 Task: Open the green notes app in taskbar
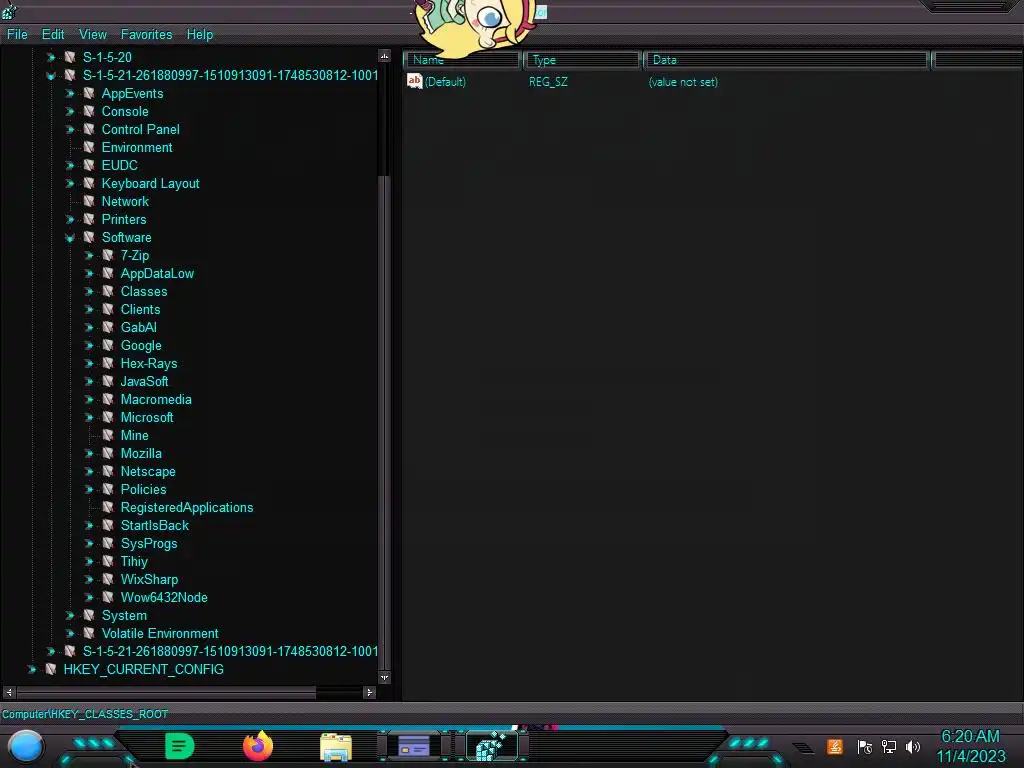coord(179,746)
